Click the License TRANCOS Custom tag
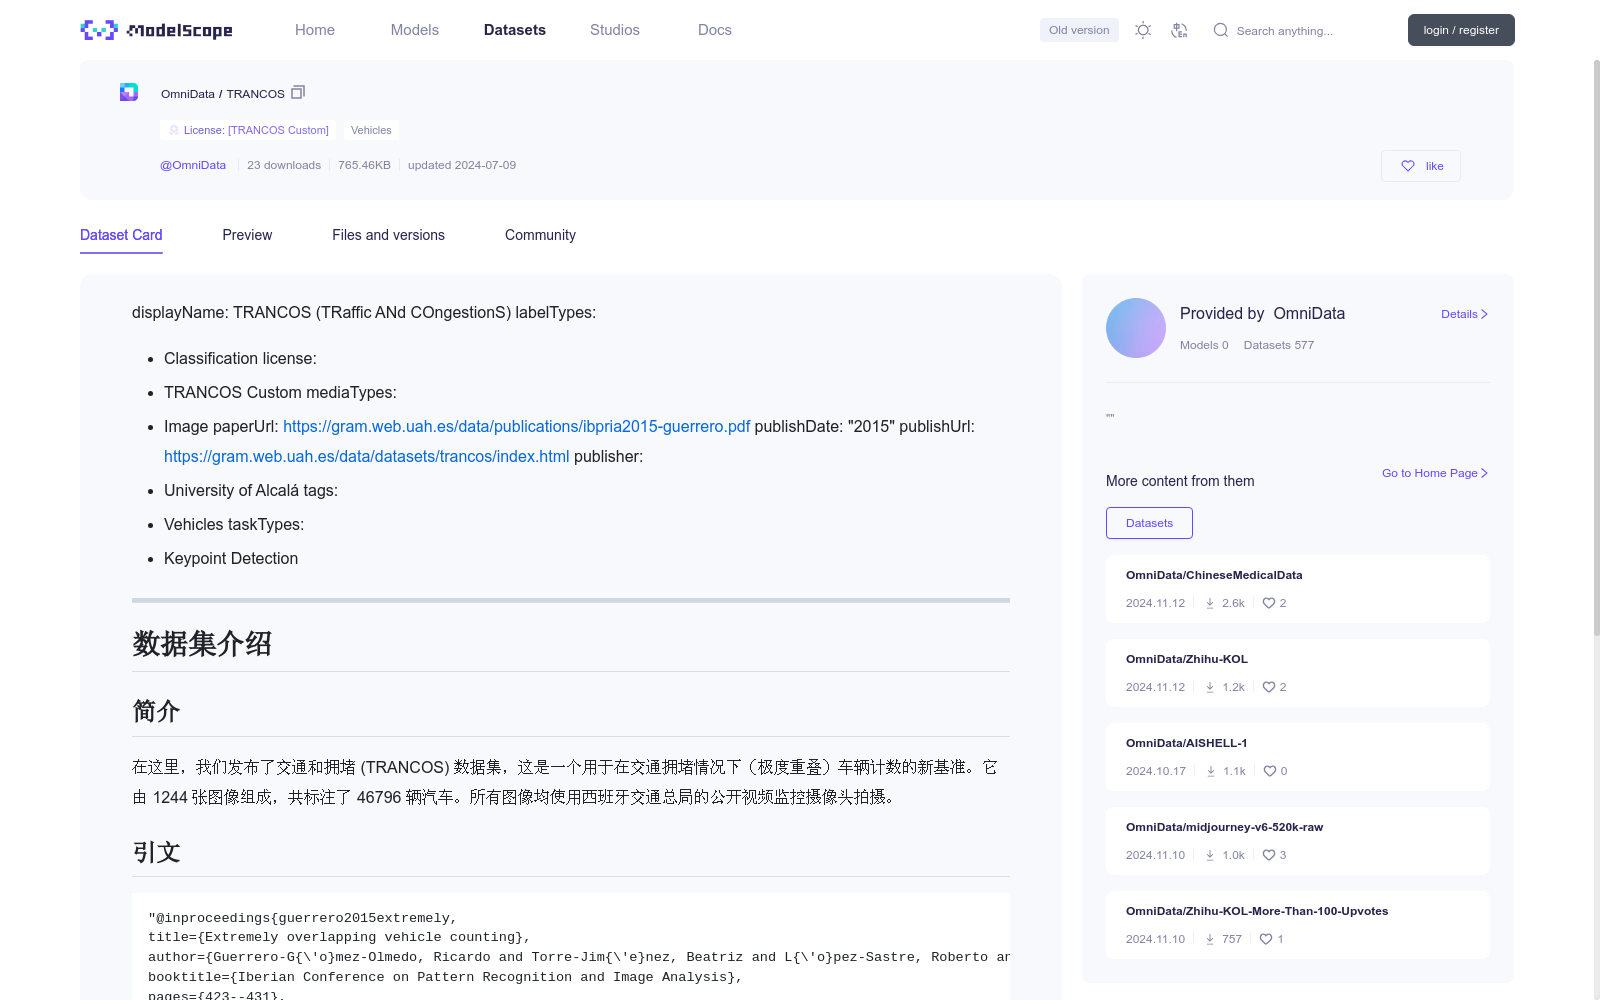This screenshot has height=1000, width=1600. pyautogui.click(x=249, y=130)
